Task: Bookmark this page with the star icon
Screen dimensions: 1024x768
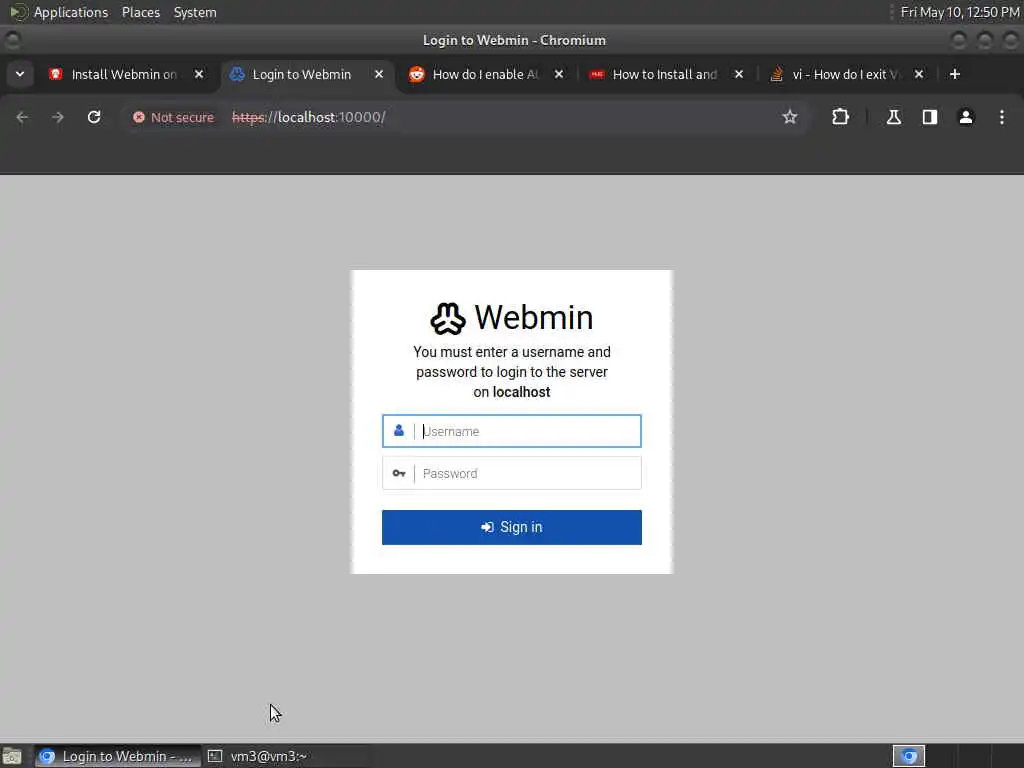Action: pyautogui.click(x=790, y=117)
